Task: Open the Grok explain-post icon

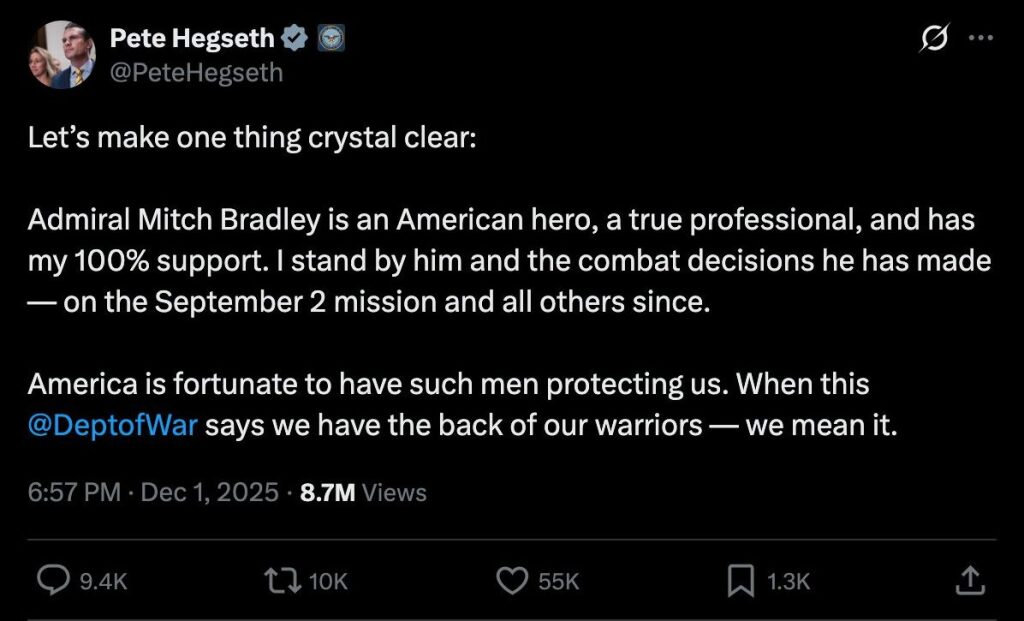Action: click(934, 41)
